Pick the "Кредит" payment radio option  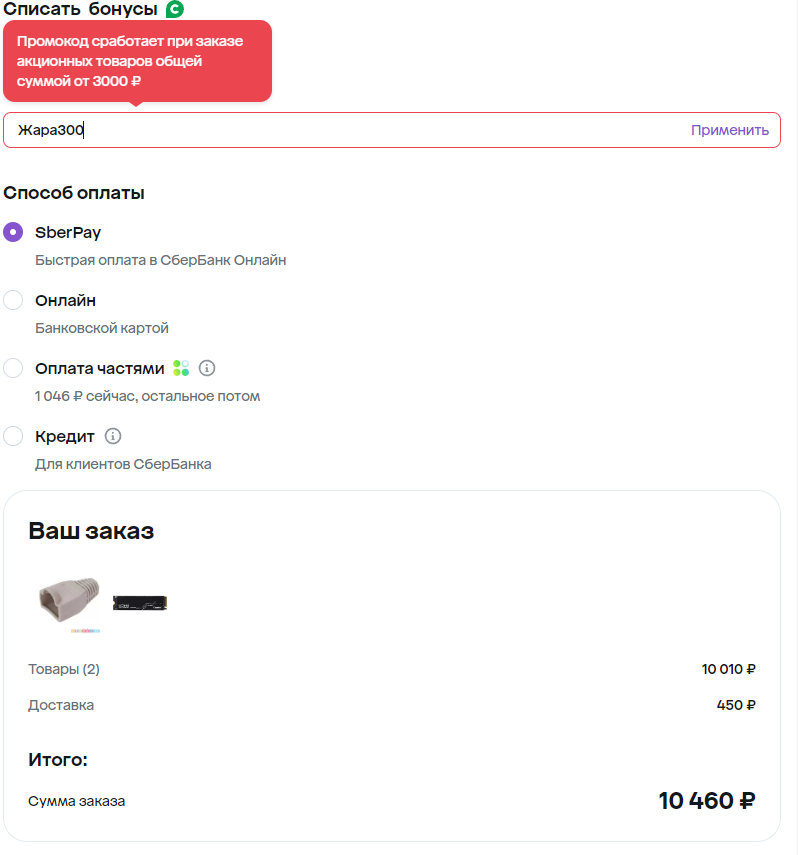(13, 436)
